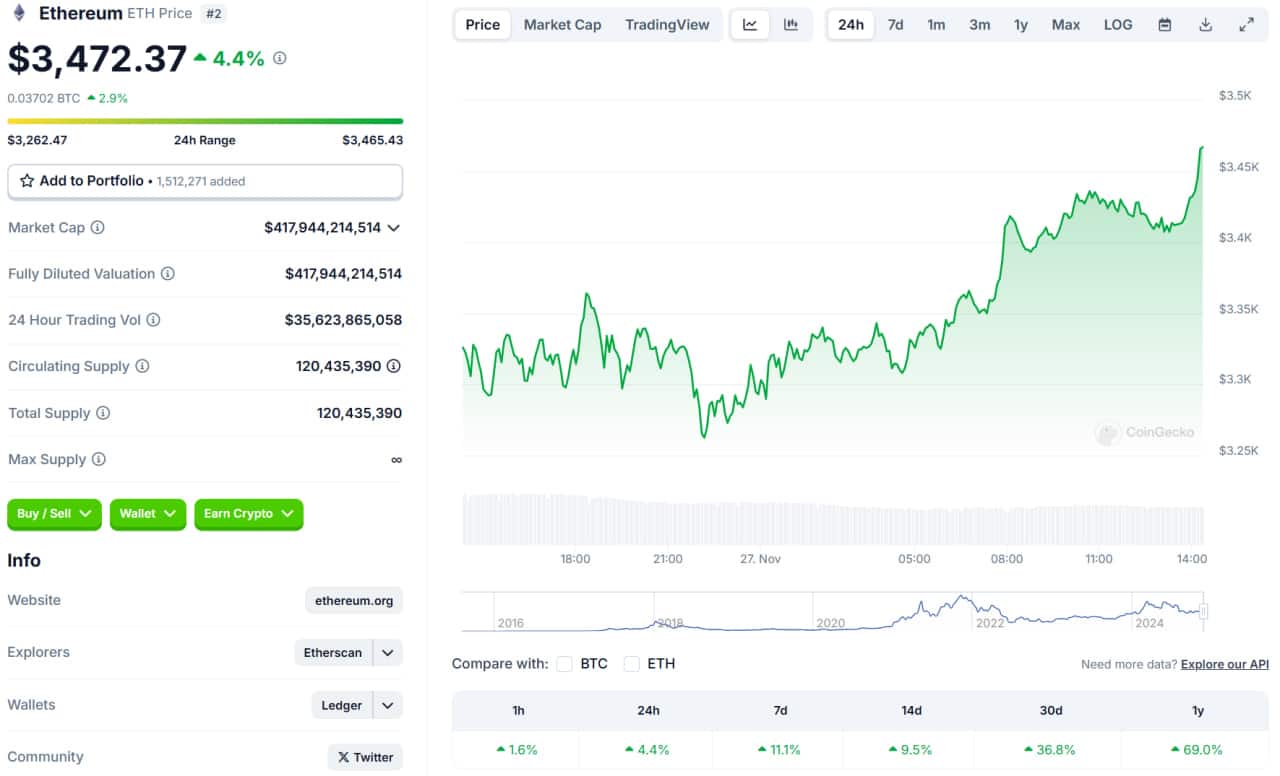Image resolution: width=1280 pixels, height=776 pixels.
Task: Click info icon next to 120,435,390 circulating value
Action: click(394, 366)
